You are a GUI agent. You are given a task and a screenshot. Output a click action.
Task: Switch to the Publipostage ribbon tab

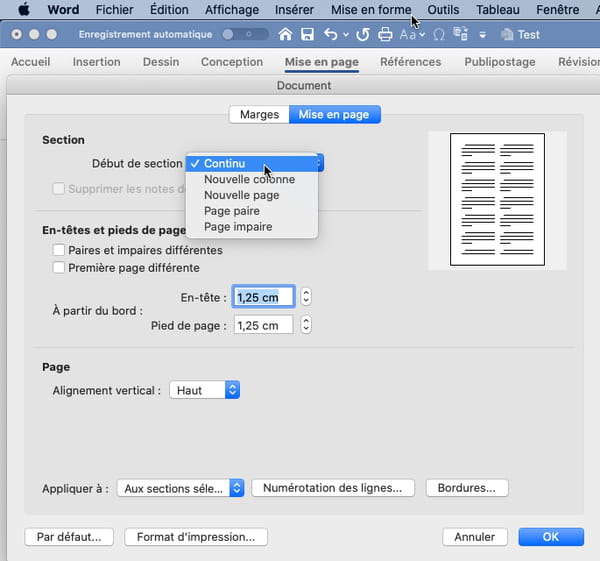pos(500,62)
